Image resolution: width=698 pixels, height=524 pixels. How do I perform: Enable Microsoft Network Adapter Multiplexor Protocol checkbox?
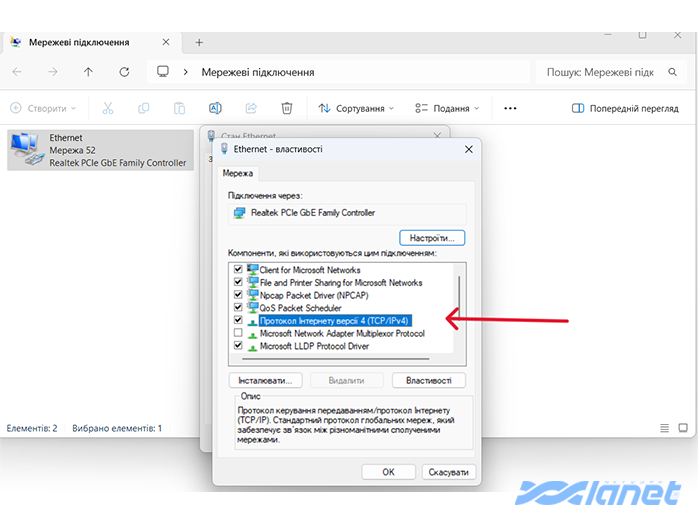point(238,333)
